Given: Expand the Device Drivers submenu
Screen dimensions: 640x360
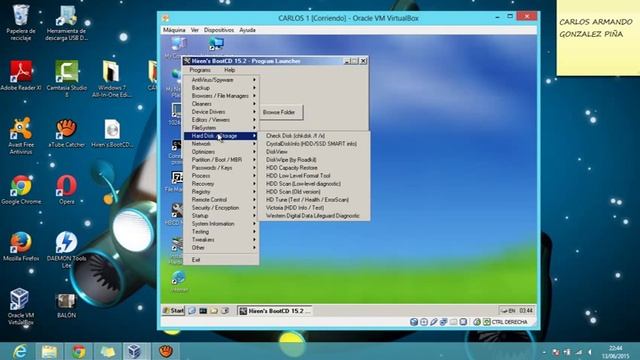Looking at the screenshot, I should [221, 111].
